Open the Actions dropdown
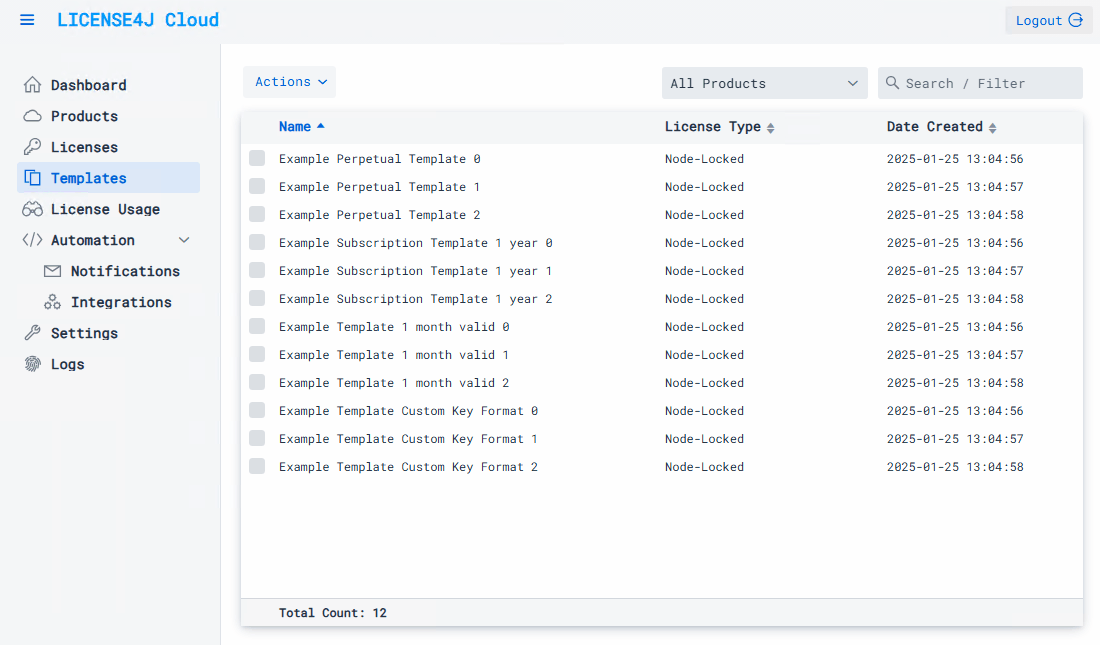Screen dimensions: 1100x645 pos(290,82)
